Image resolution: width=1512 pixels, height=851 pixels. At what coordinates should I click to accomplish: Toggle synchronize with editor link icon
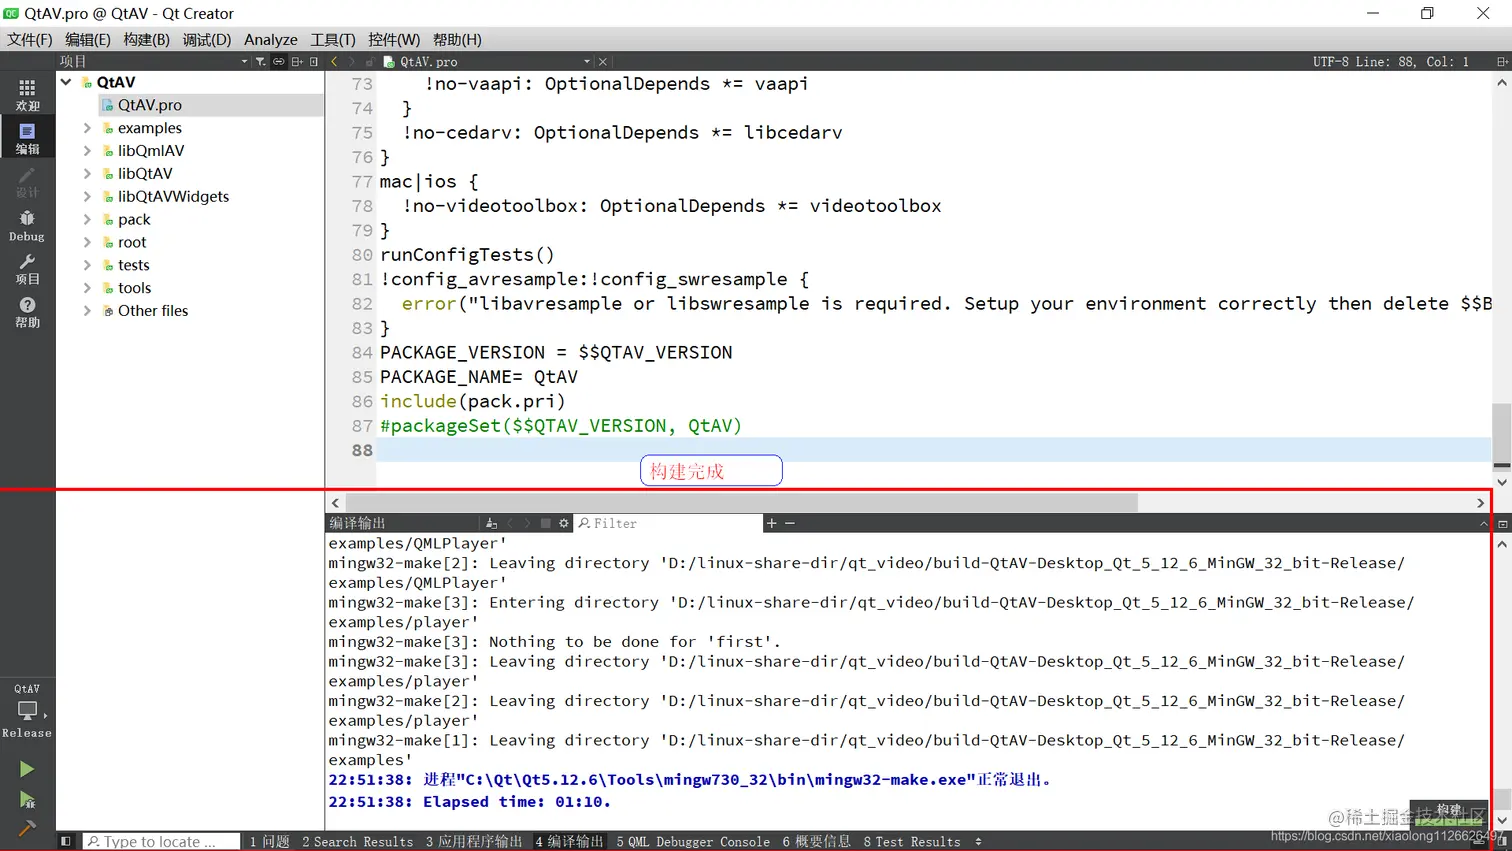[279, 62]
